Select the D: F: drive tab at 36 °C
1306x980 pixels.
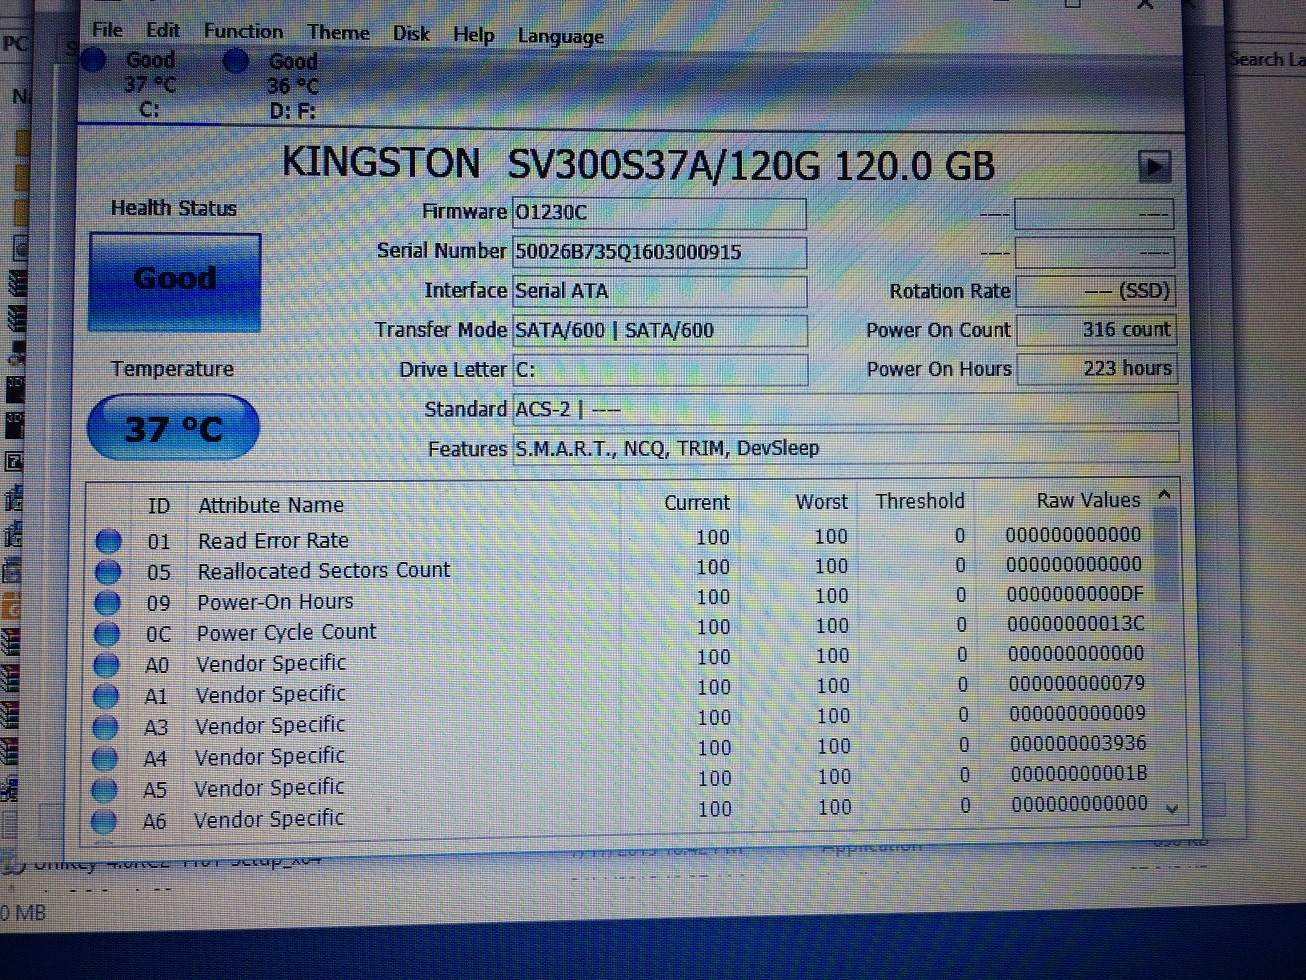(292, 86)
